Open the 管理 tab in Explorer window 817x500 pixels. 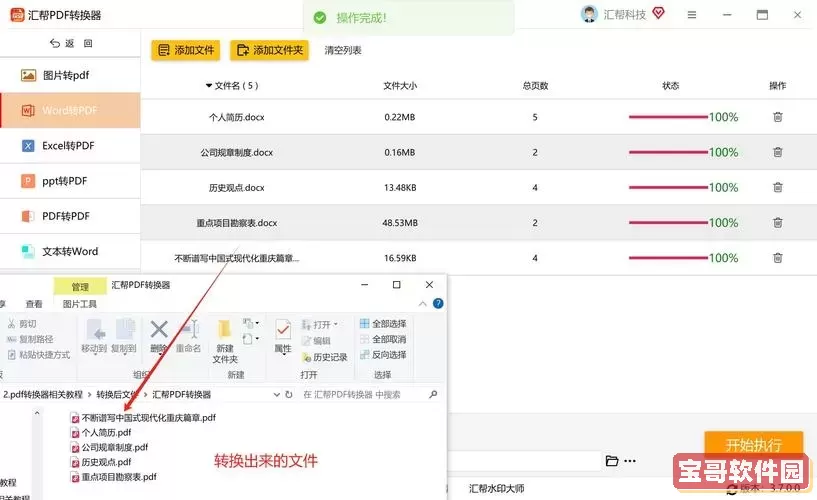pos(80,286)
